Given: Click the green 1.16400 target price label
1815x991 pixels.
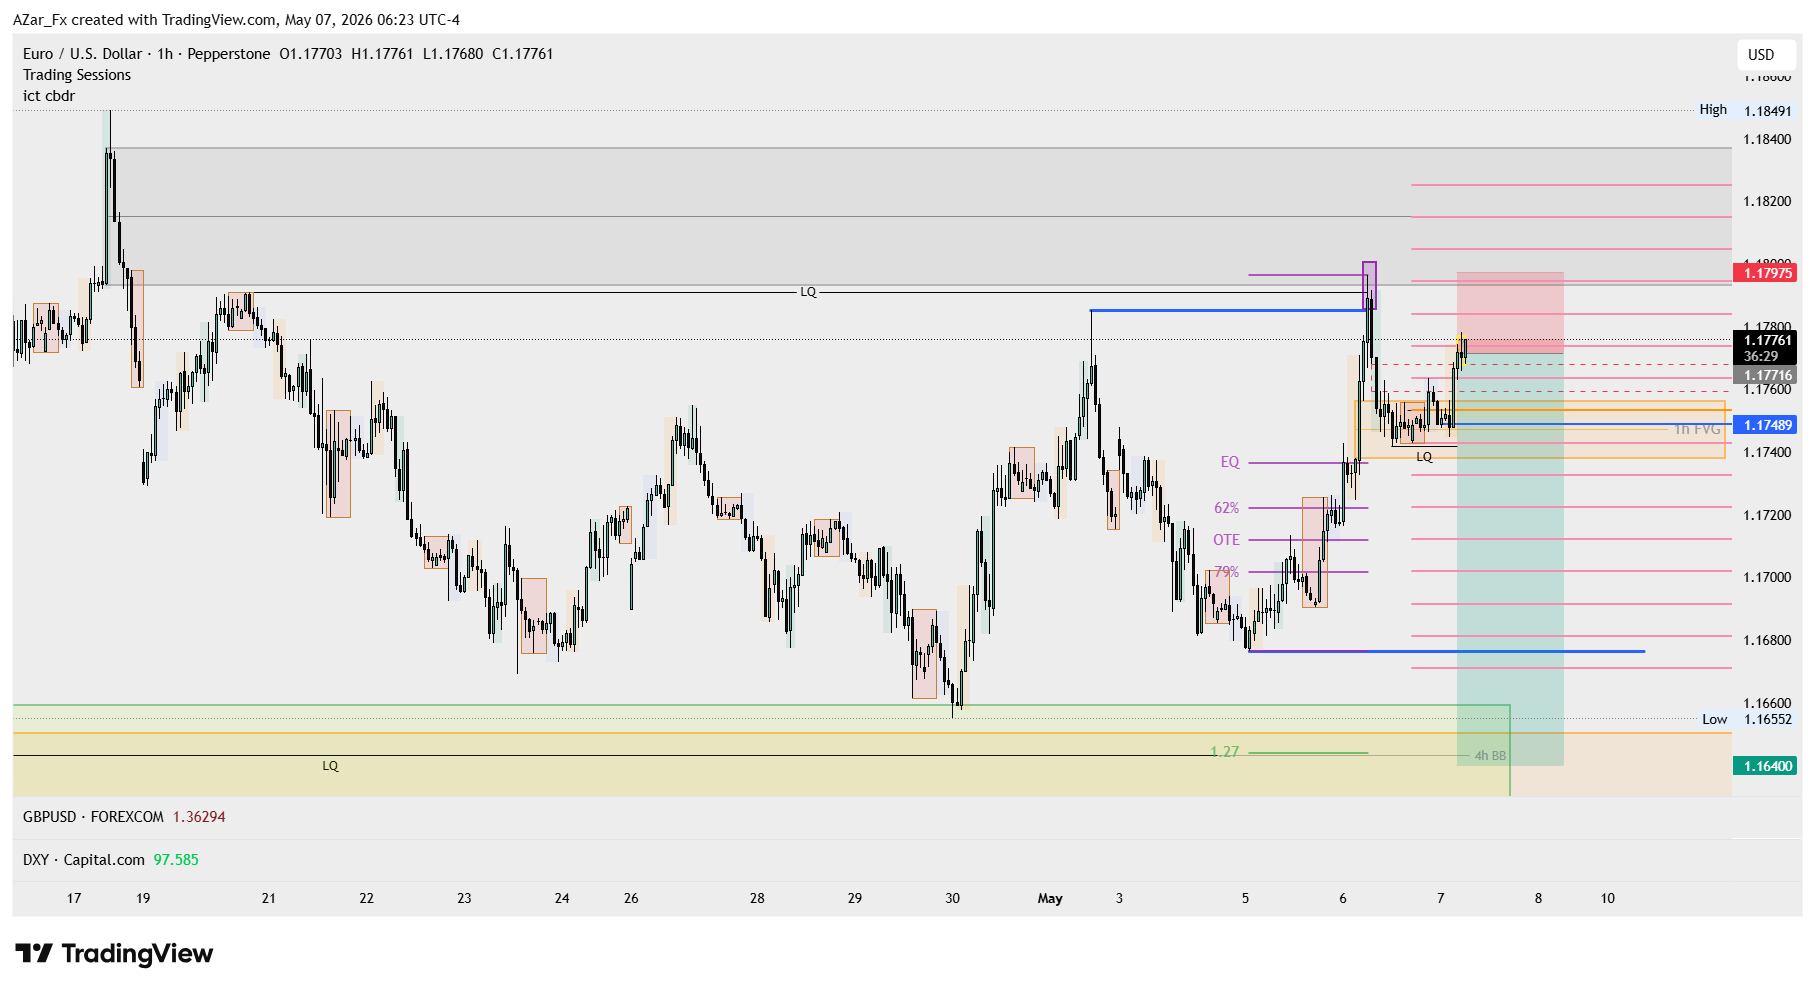Looking at the screenshot, I should point(1765,766).
